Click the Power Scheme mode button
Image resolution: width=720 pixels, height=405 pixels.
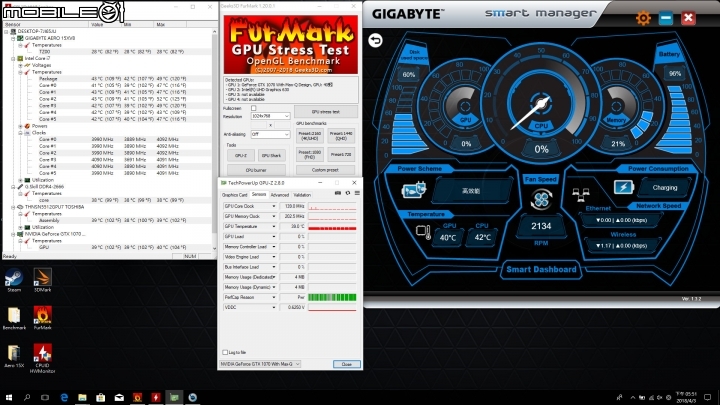tap(471, 191)
